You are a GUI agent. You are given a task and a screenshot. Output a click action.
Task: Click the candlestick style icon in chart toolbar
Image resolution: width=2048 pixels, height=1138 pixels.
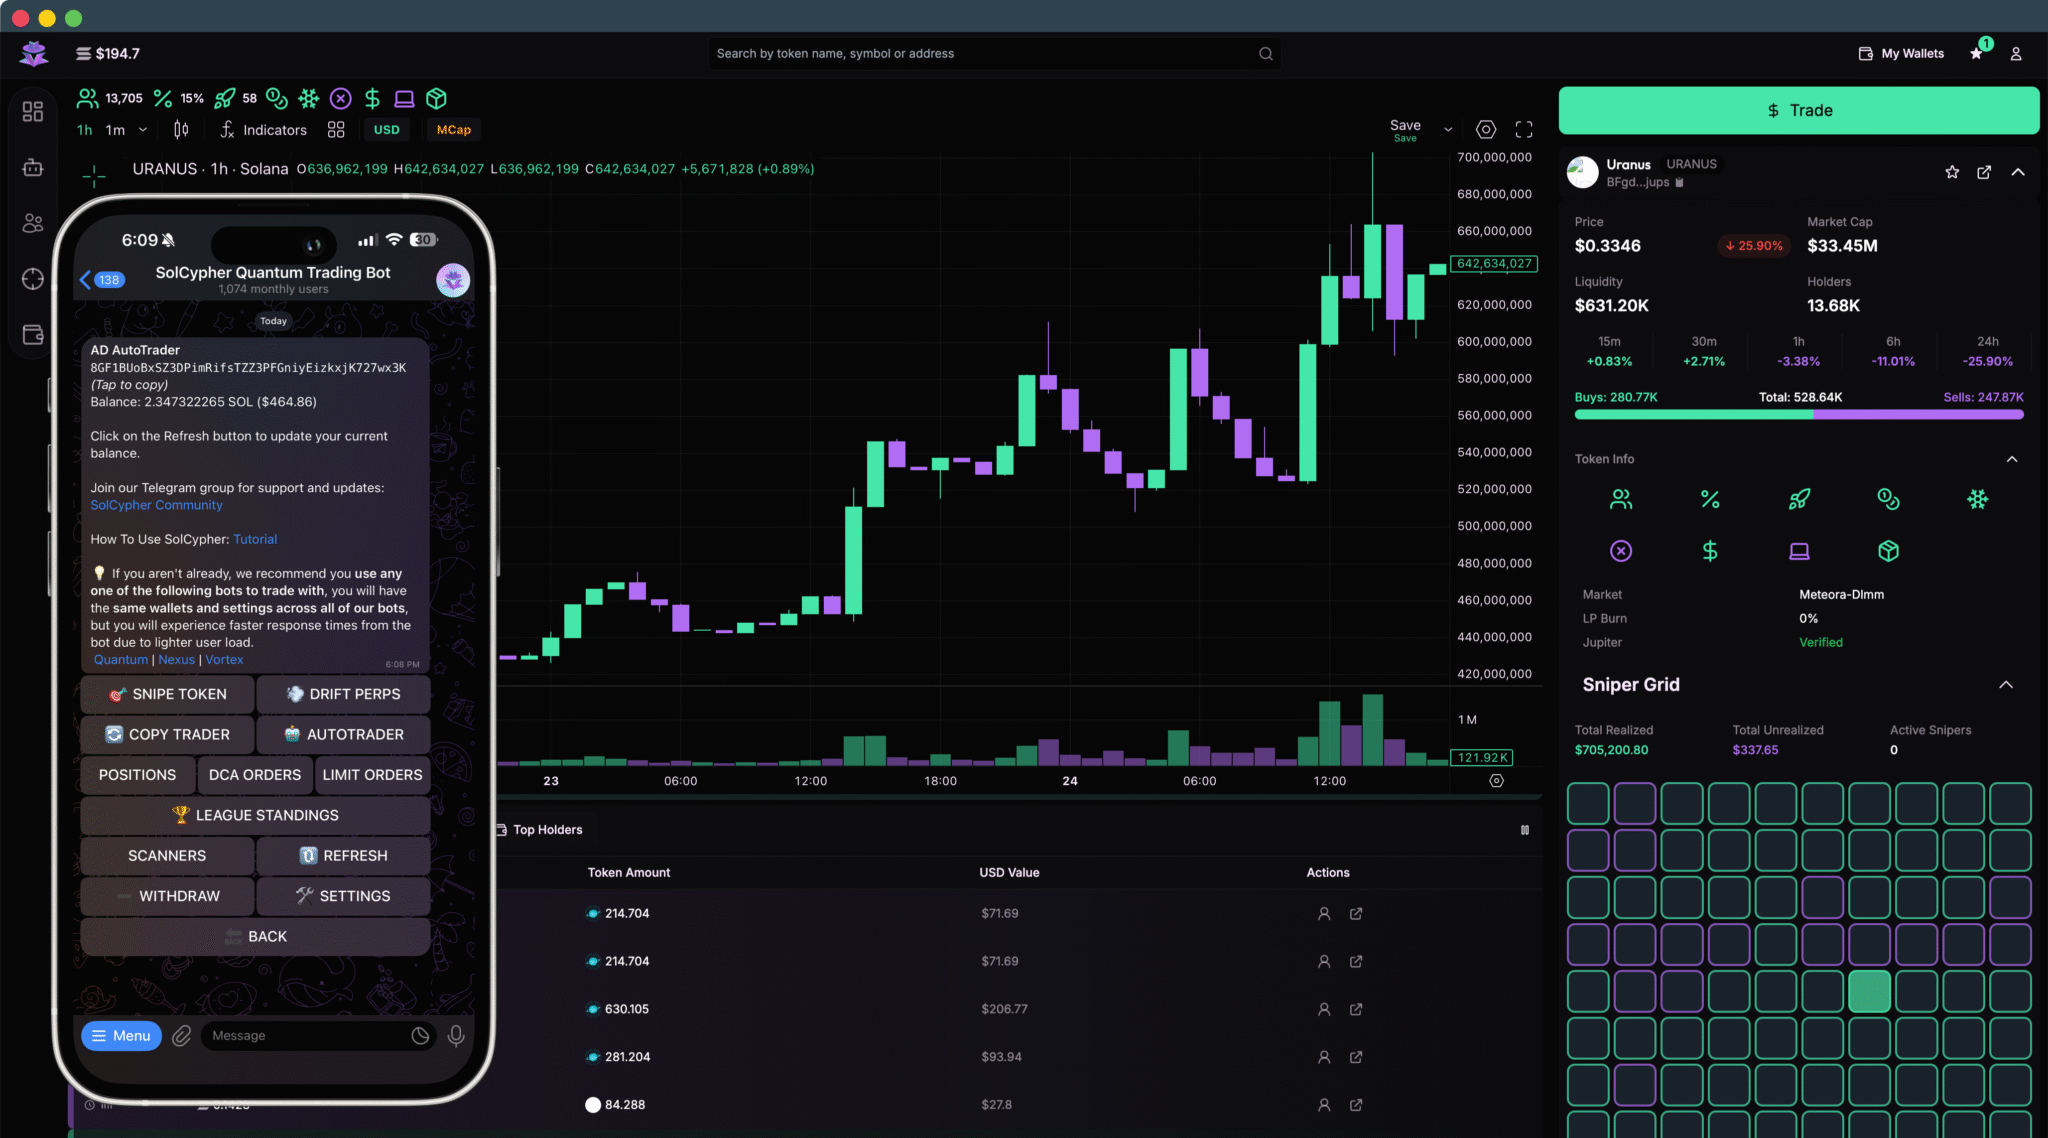click(181, 129)
